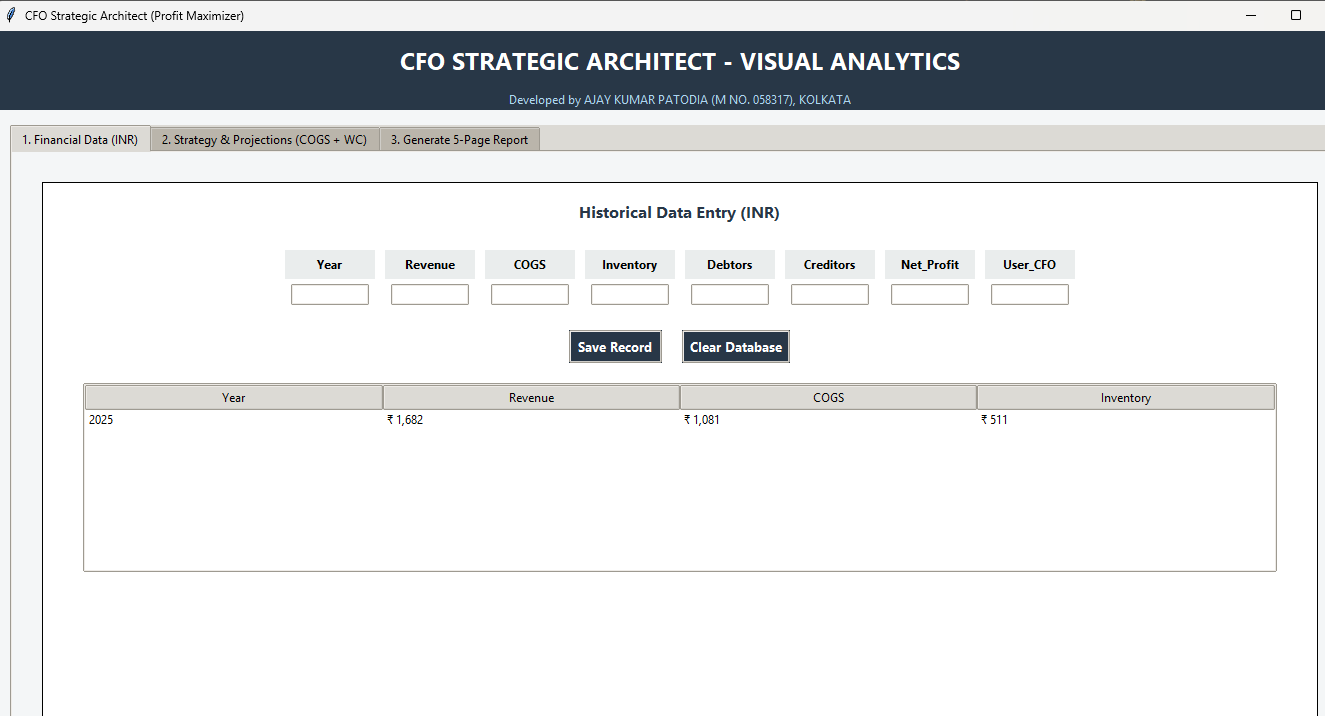1325x716 pixels.
Task: Click the Creditors entry field
Action: pos(830,295)
